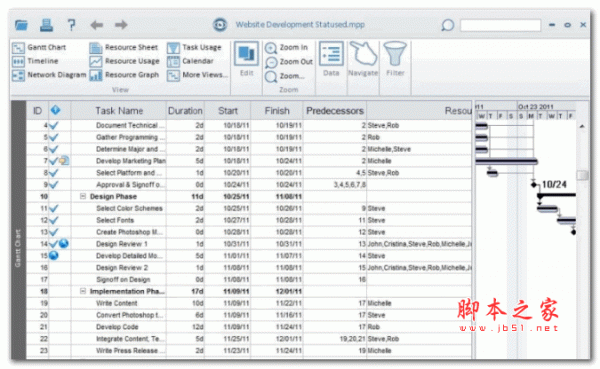The height and width of the screenshot is (369, 600).
Task: Click the ID column header
Action: pyautogui.click(x=38, y=111)
